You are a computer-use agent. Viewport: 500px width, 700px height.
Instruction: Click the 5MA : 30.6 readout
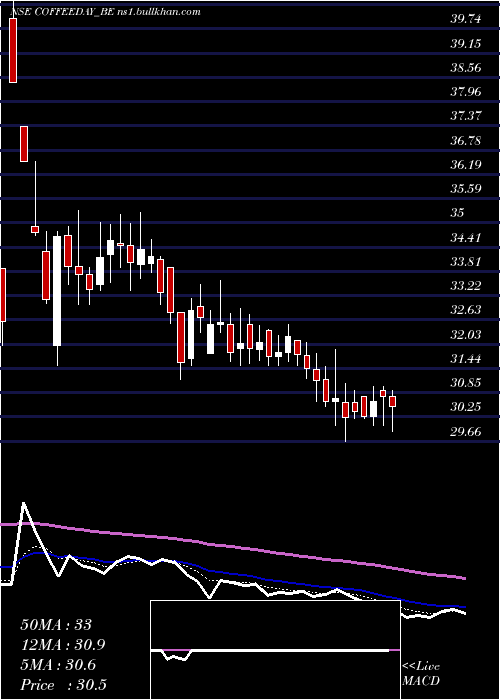tap(58, 665)
